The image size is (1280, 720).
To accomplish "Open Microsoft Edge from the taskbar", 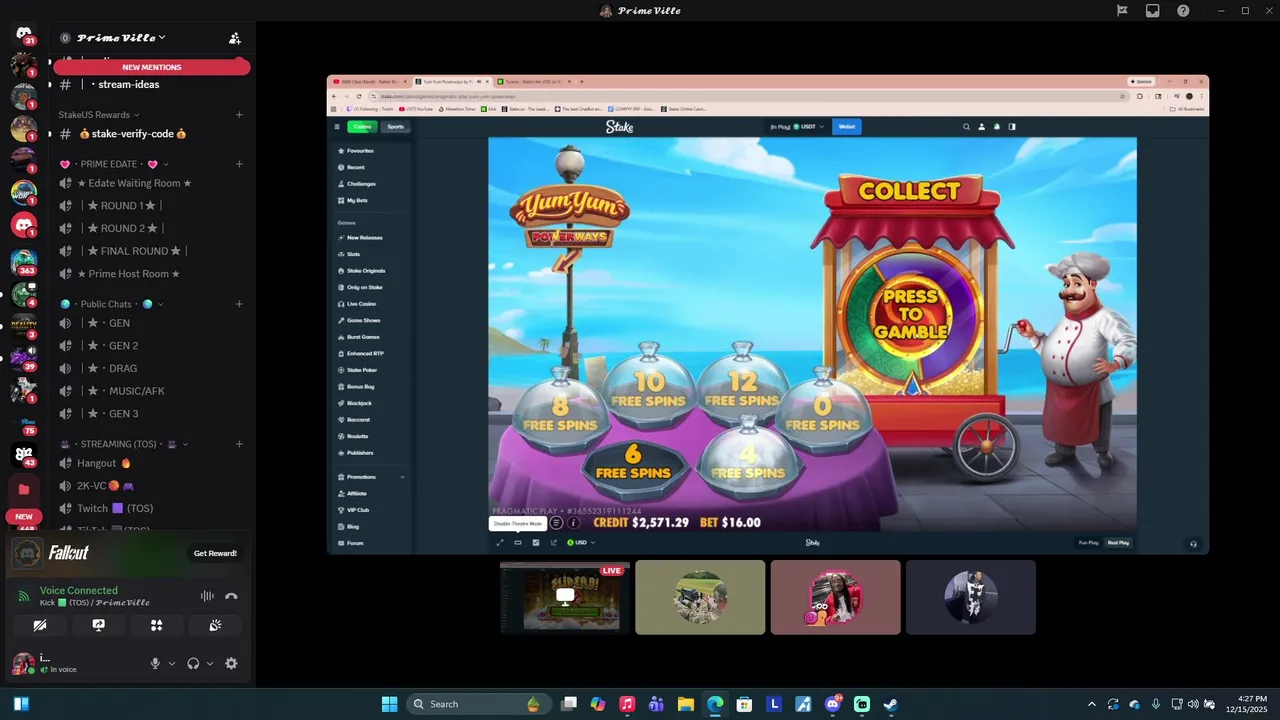I will [715, 704].
